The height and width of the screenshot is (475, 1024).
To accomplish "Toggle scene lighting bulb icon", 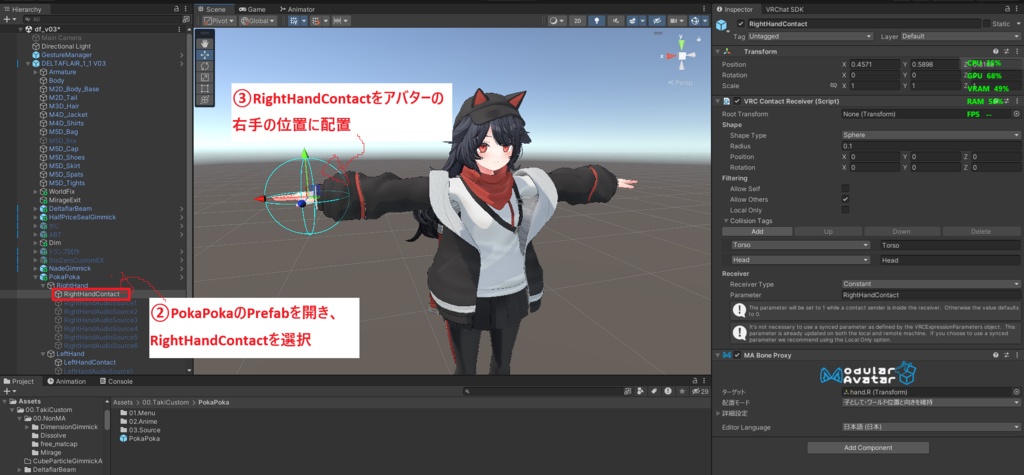I will pyautogui.click(x=596, y=21).
